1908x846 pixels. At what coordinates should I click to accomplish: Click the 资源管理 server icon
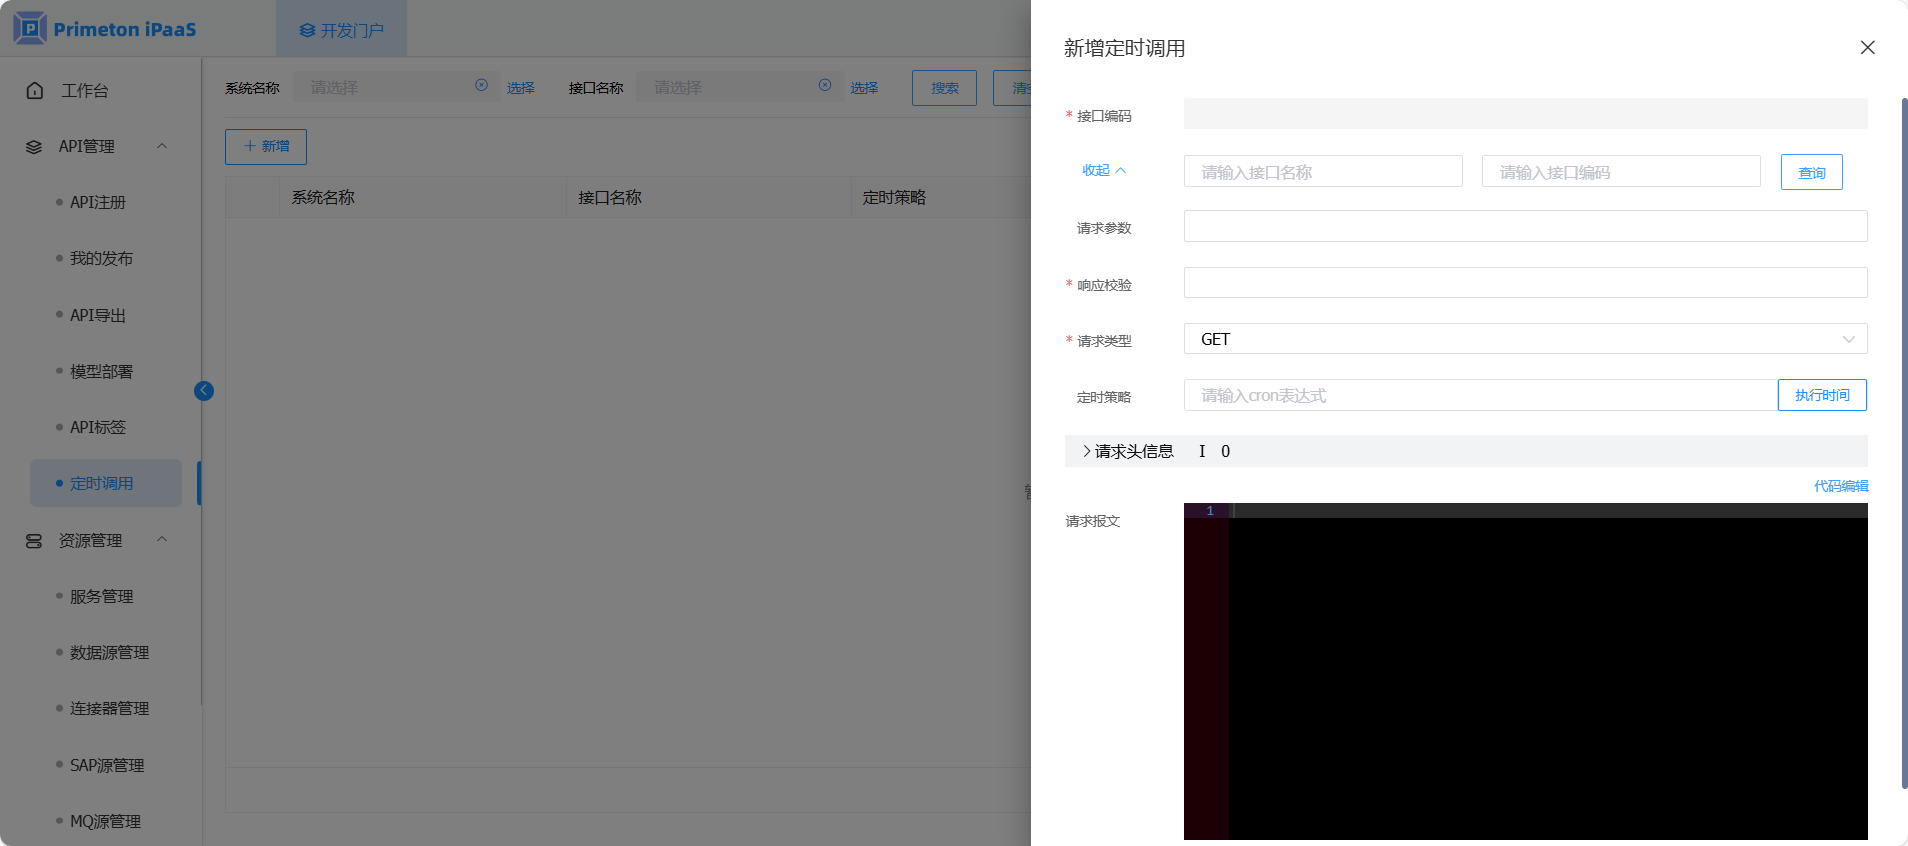(x=34, y=541)
